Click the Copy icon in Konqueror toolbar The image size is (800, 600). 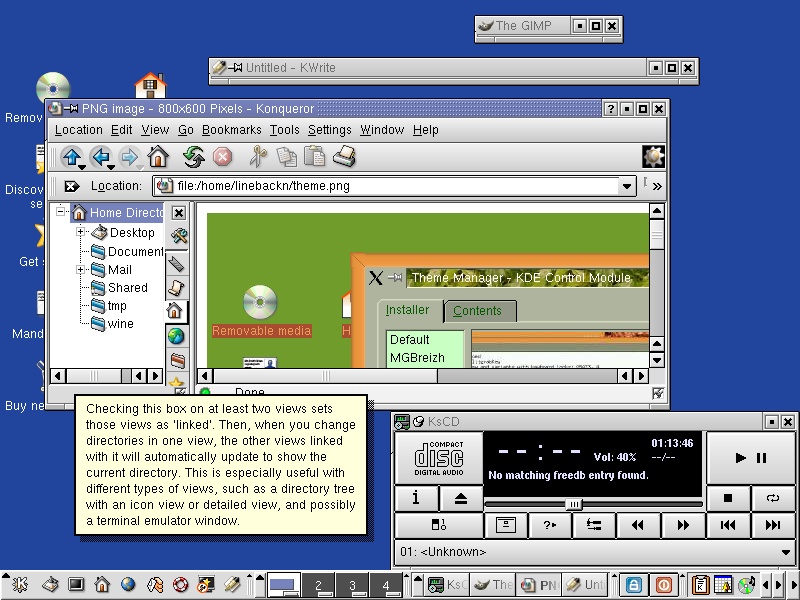point(286,157)
